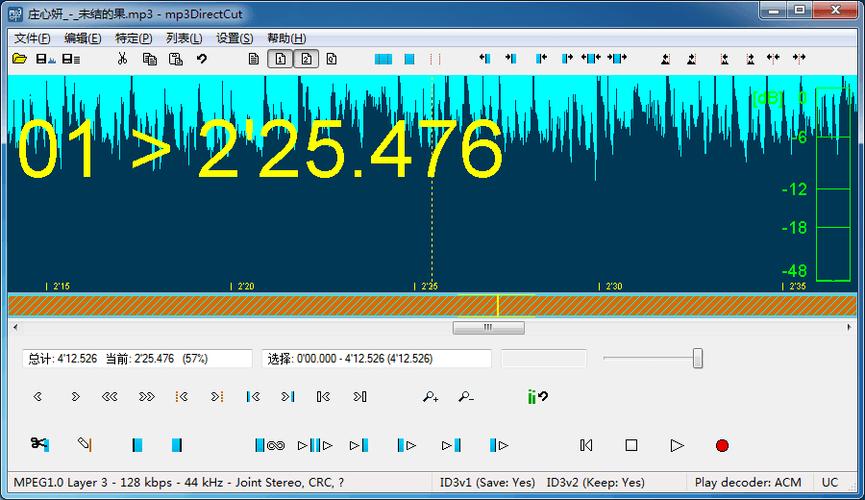Jump to selection end blue-bar icon
The height and width of the screenshot is (500, 865).
point(288,396)
